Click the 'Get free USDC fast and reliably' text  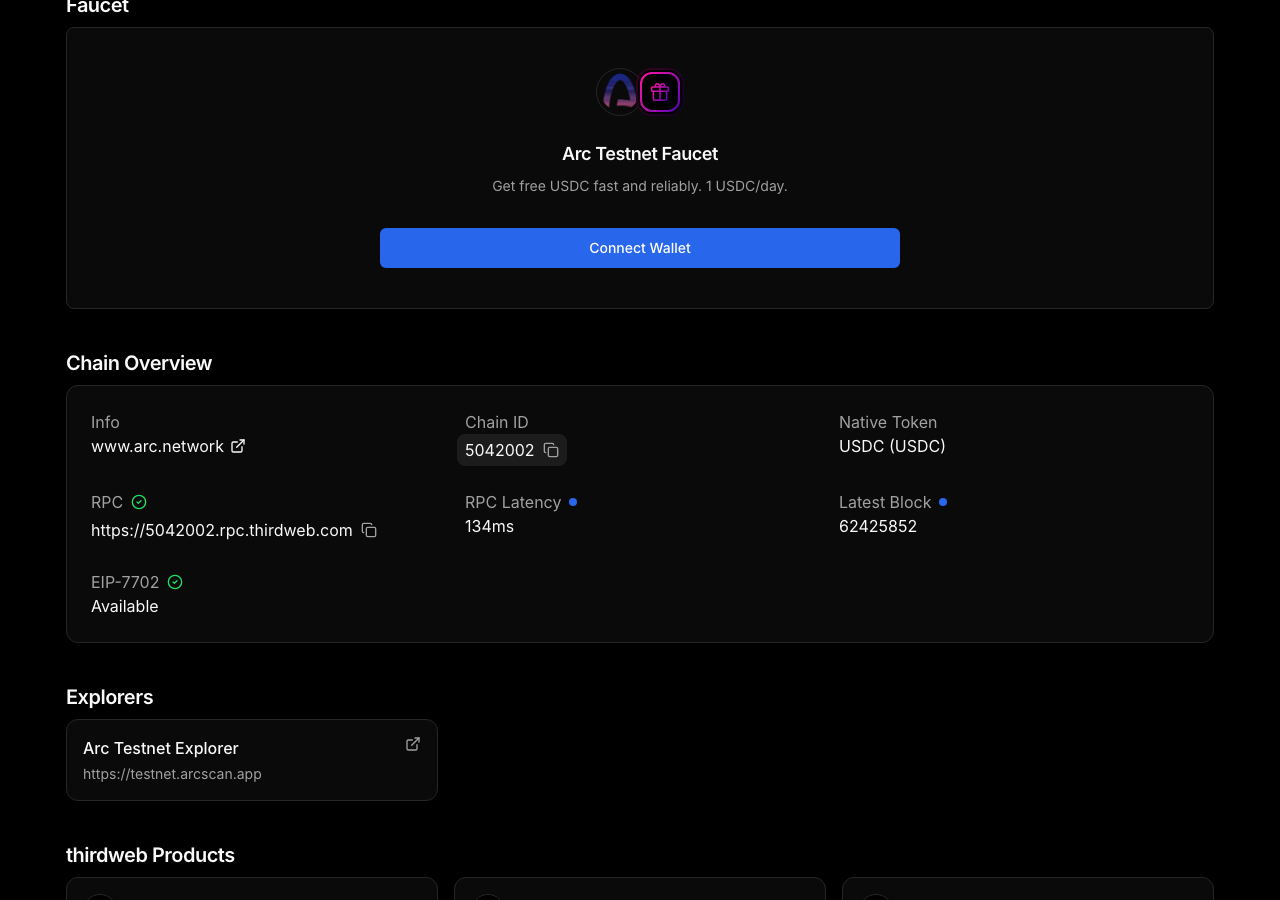tap(640, 186)
